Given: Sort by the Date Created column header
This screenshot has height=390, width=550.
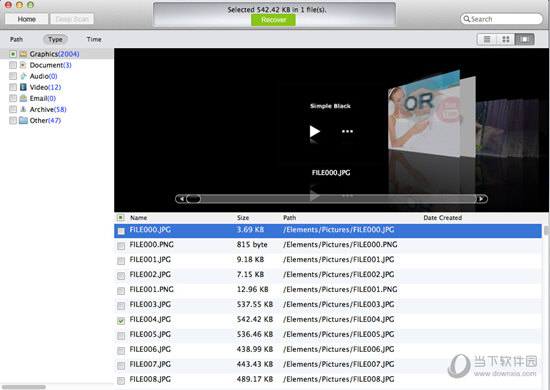Looking at the screenshot, I should [x=442, y=217].
